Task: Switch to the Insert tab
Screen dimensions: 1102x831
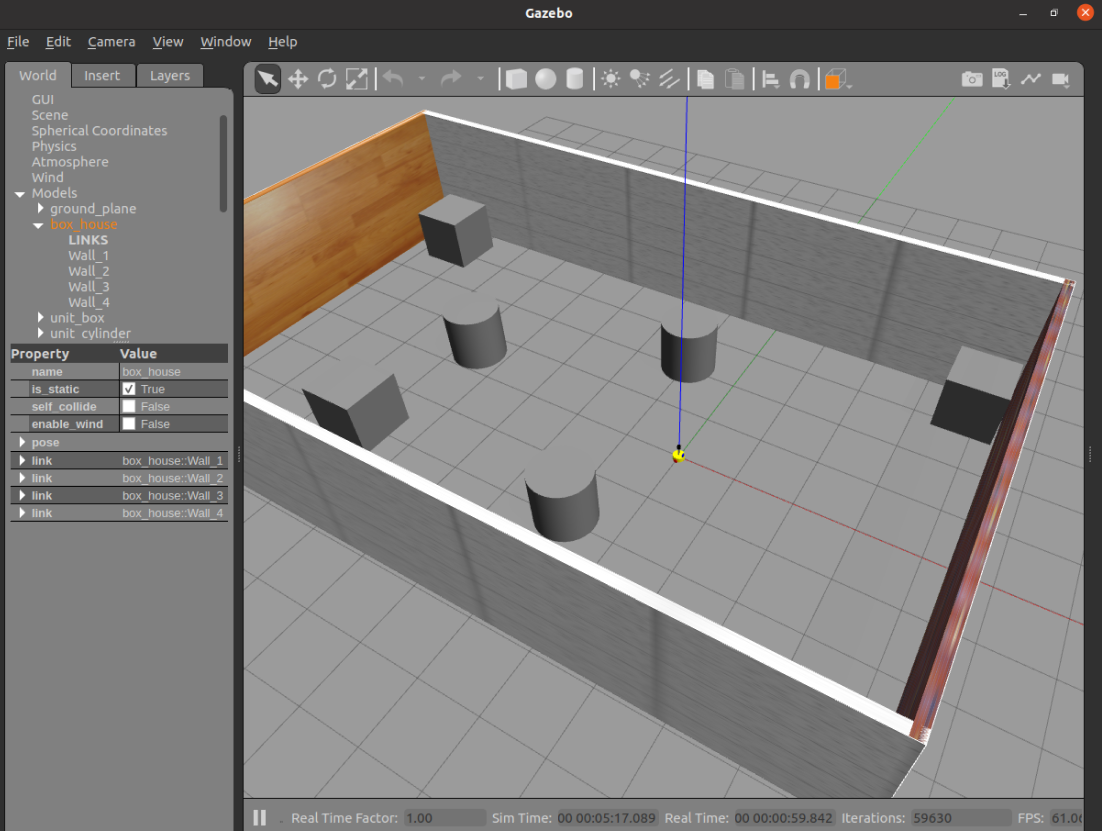Action: pos(102,75)
